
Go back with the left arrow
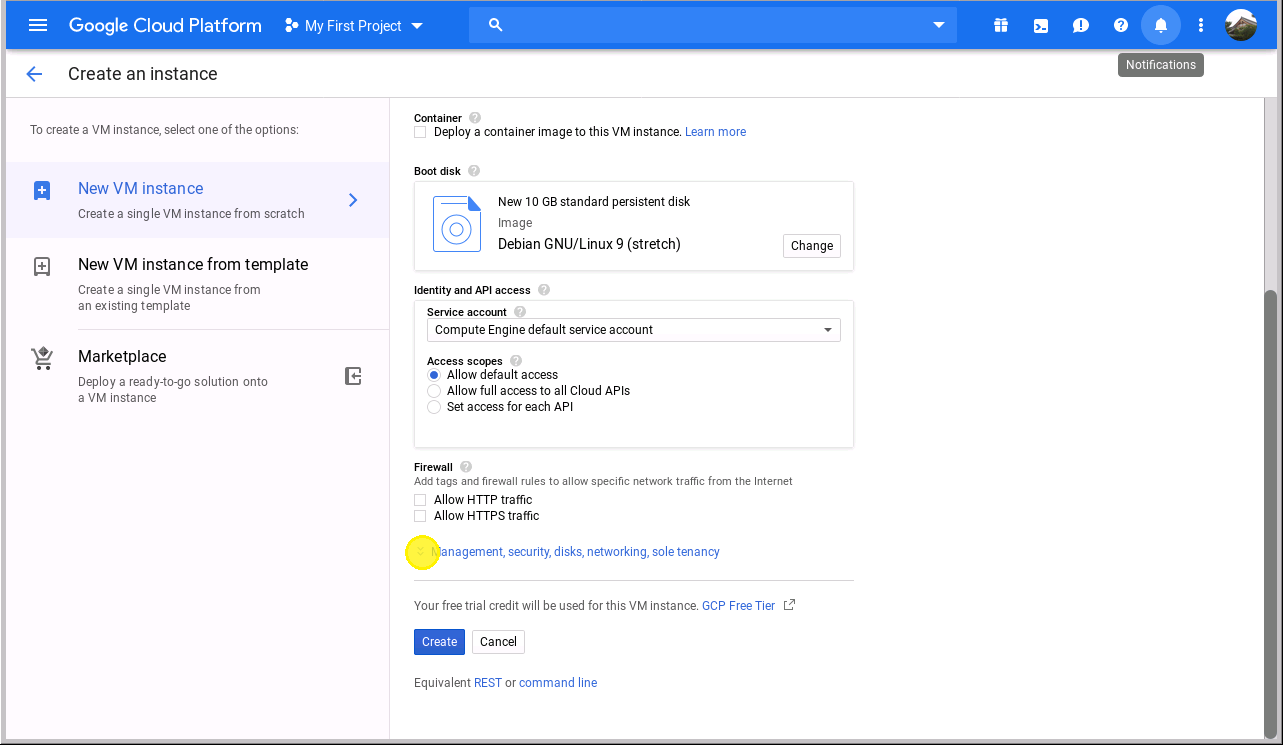[x=34, y=74]
